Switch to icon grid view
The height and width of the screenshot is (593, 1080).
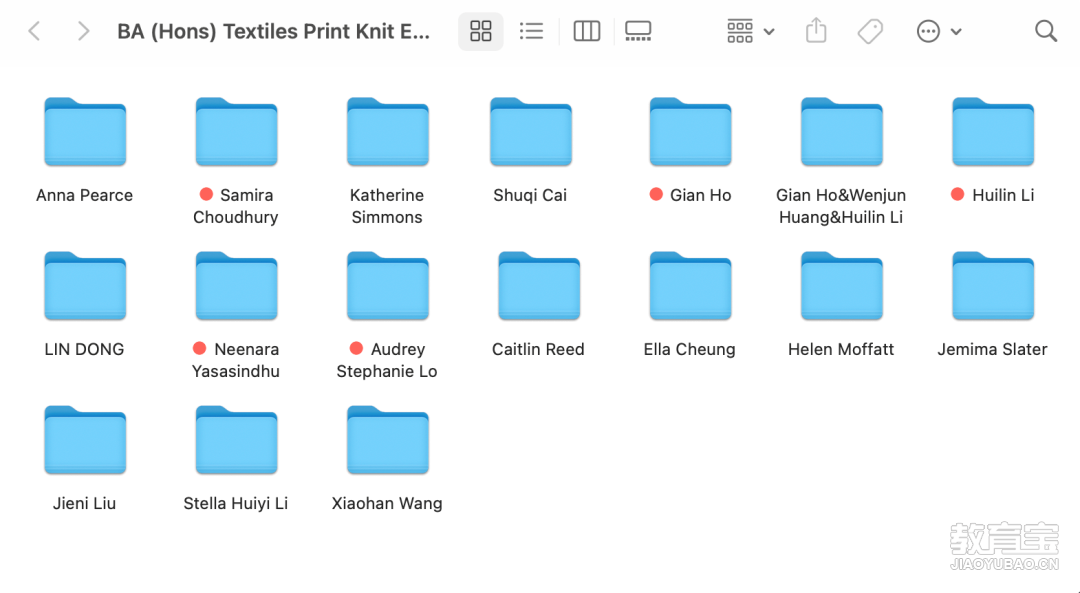[481, 31]
